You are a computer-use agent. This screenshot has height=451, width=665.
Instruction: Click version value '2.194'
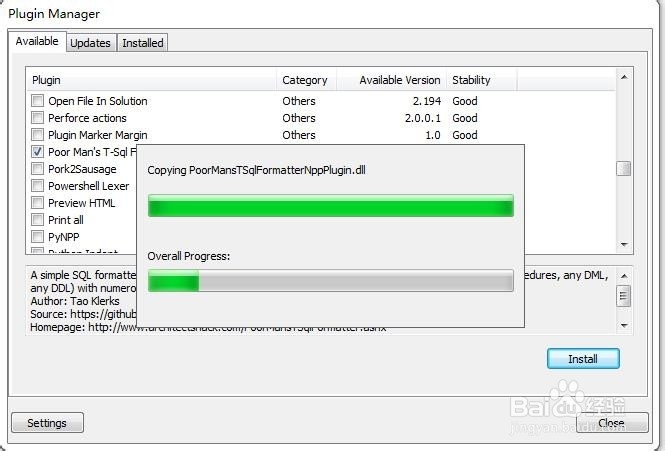click(x=427, y=101)
